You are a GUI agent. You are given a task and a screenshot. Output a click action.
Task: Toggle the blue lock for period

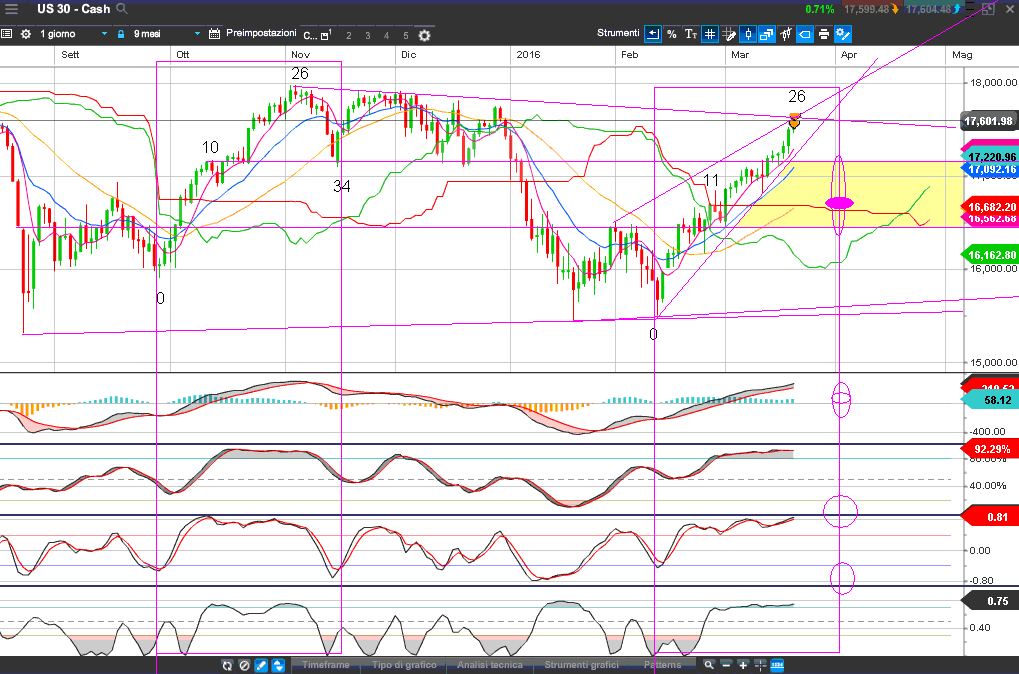tap(120, 34)
